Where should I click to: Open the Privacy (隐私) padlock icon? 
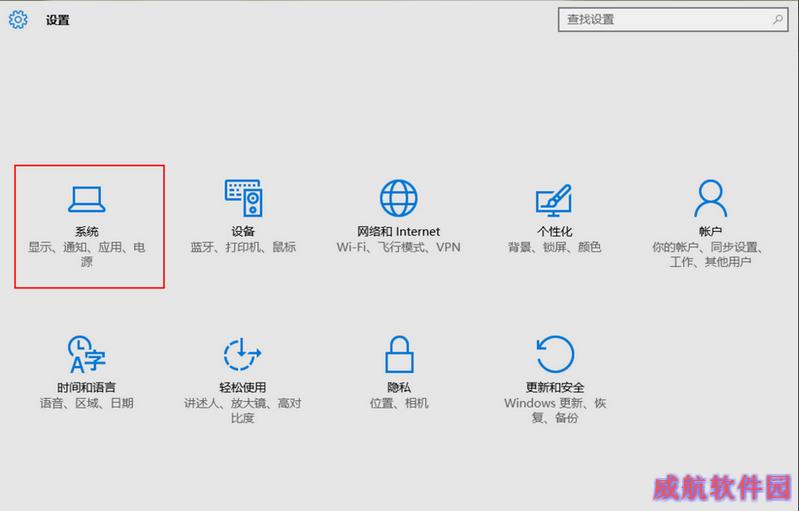399,354
